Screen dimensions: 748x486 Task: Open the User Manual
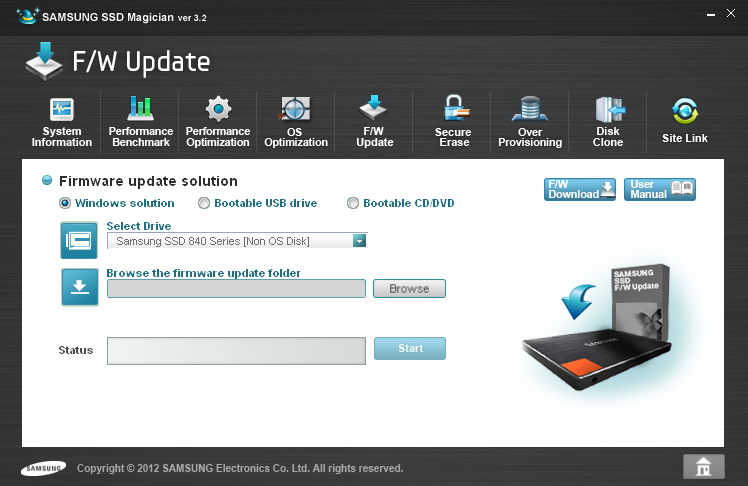(x=659, y=190)
